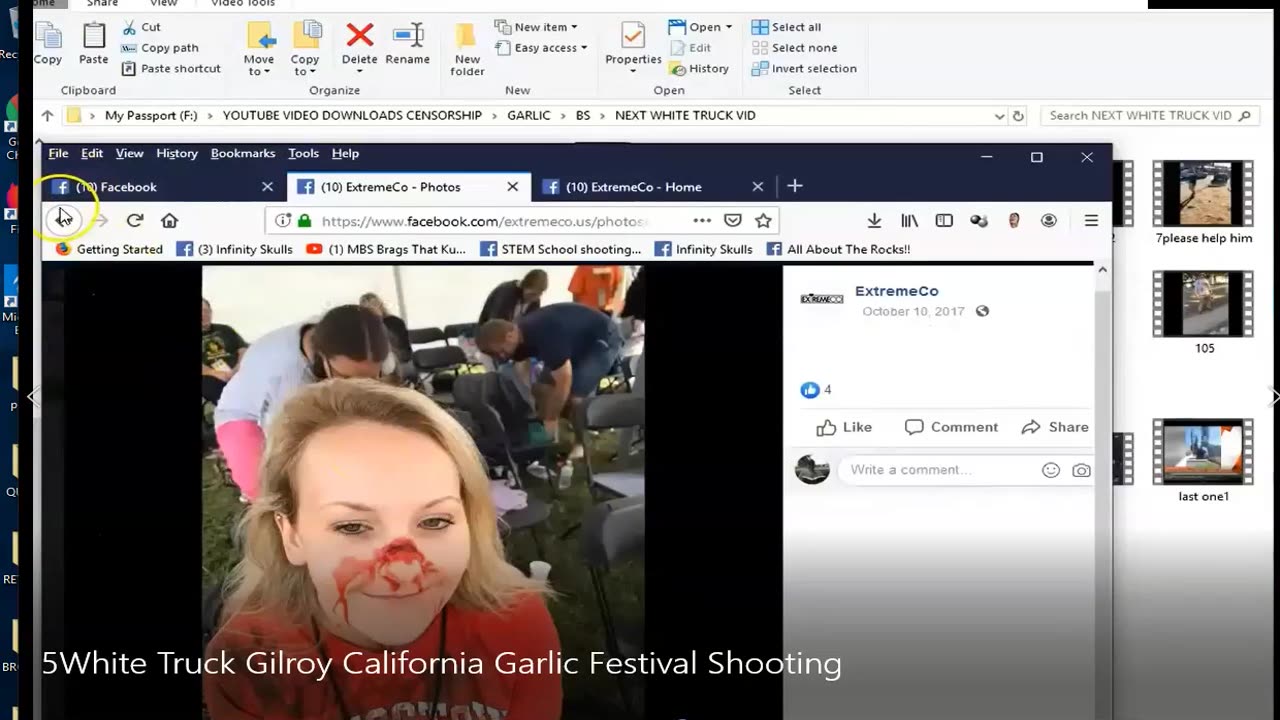This screenshot has width=1280, height=720.
Task: Click the Firefox back button
Action: pyautogui.click(x=63, y=220)
